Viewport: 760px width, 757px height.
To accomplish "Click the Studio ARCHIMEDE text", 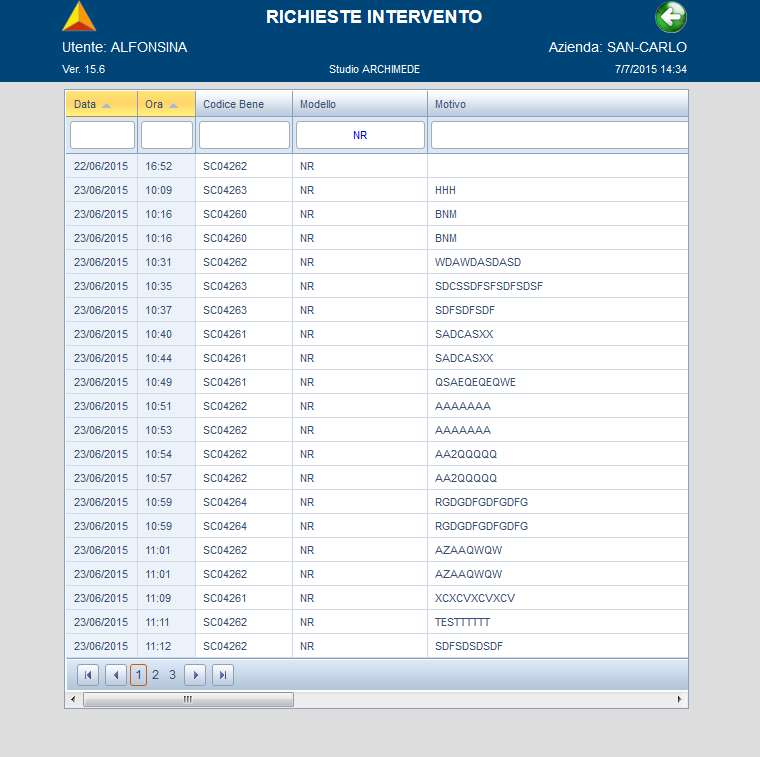I will click(374, 69).
